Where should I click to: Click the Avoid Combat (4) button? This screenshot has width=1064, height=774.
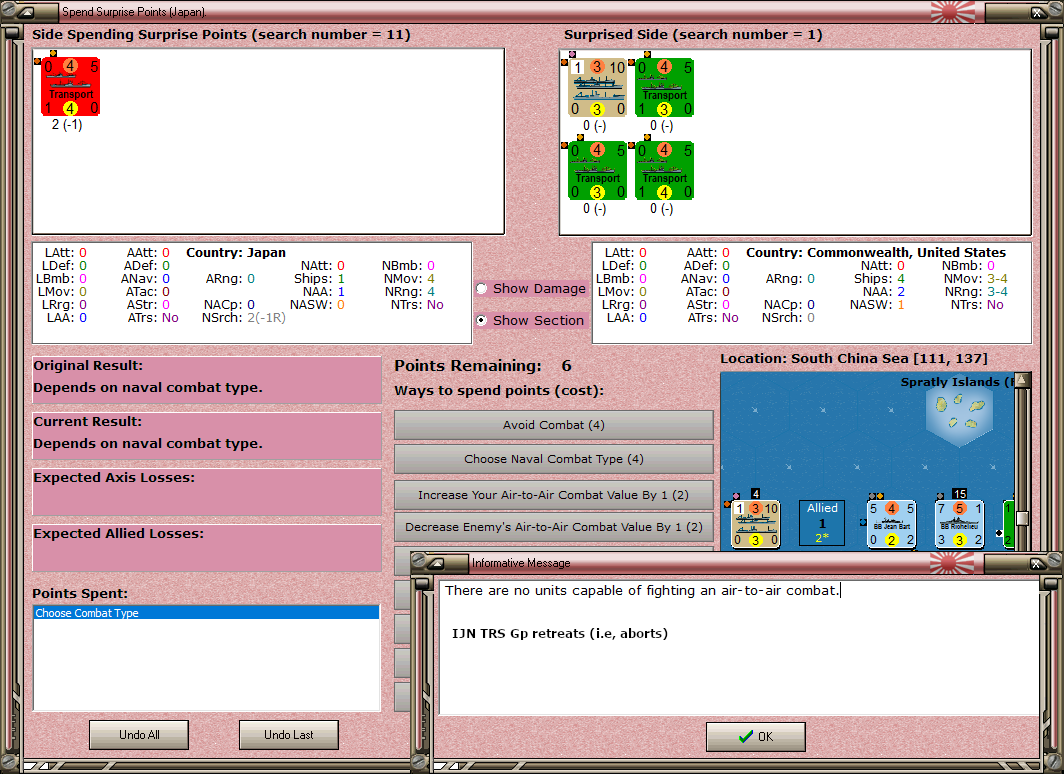pyautogui.click(x=554, y=425)
